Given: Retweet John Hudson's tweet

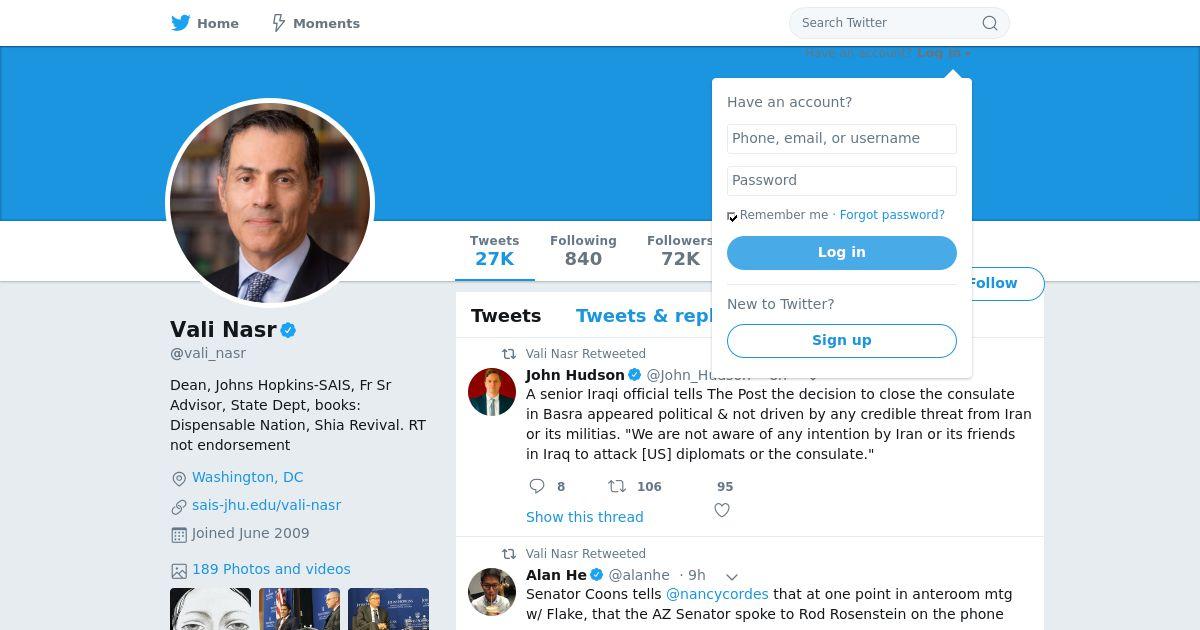Looking at the screenshot, I should (618, 486).
